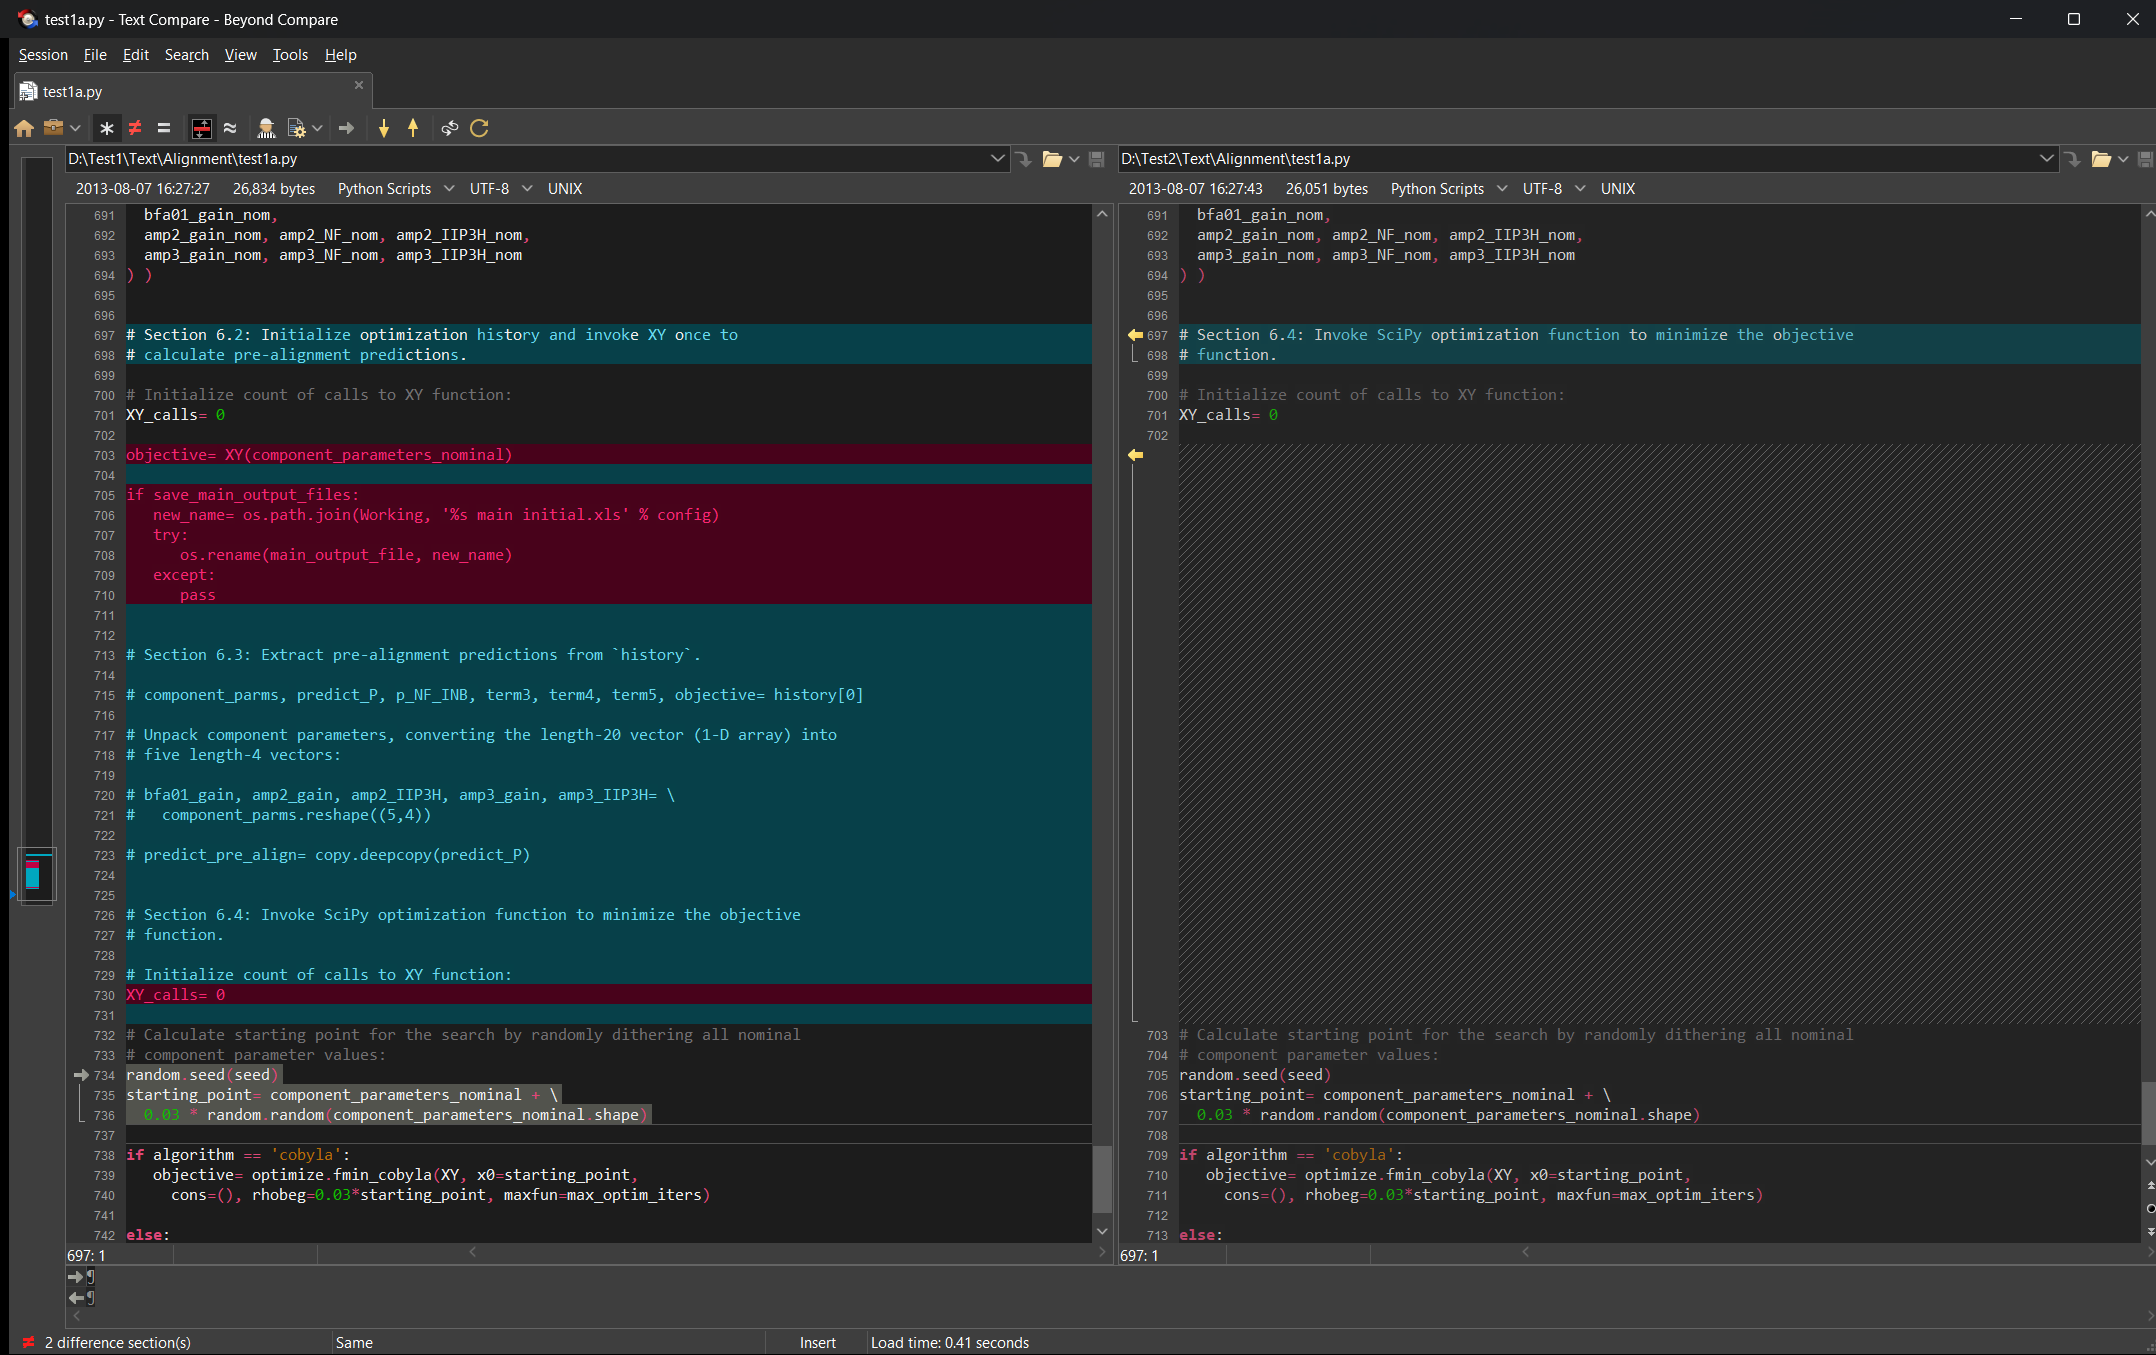Viewport: 2156px width, 1355px height.
Task: Click the Copy to Right arrow icon
Action: pos(346,128)
